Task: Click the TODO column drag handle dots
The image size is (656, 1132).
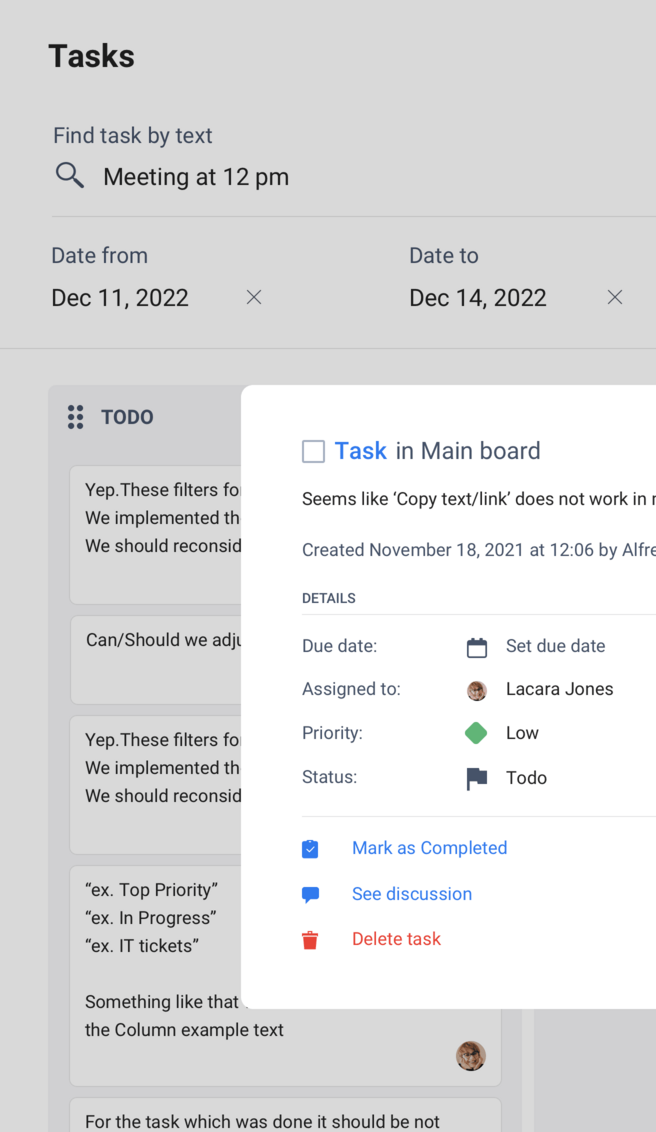Action: pyautogui.click(x=75, y=417)
